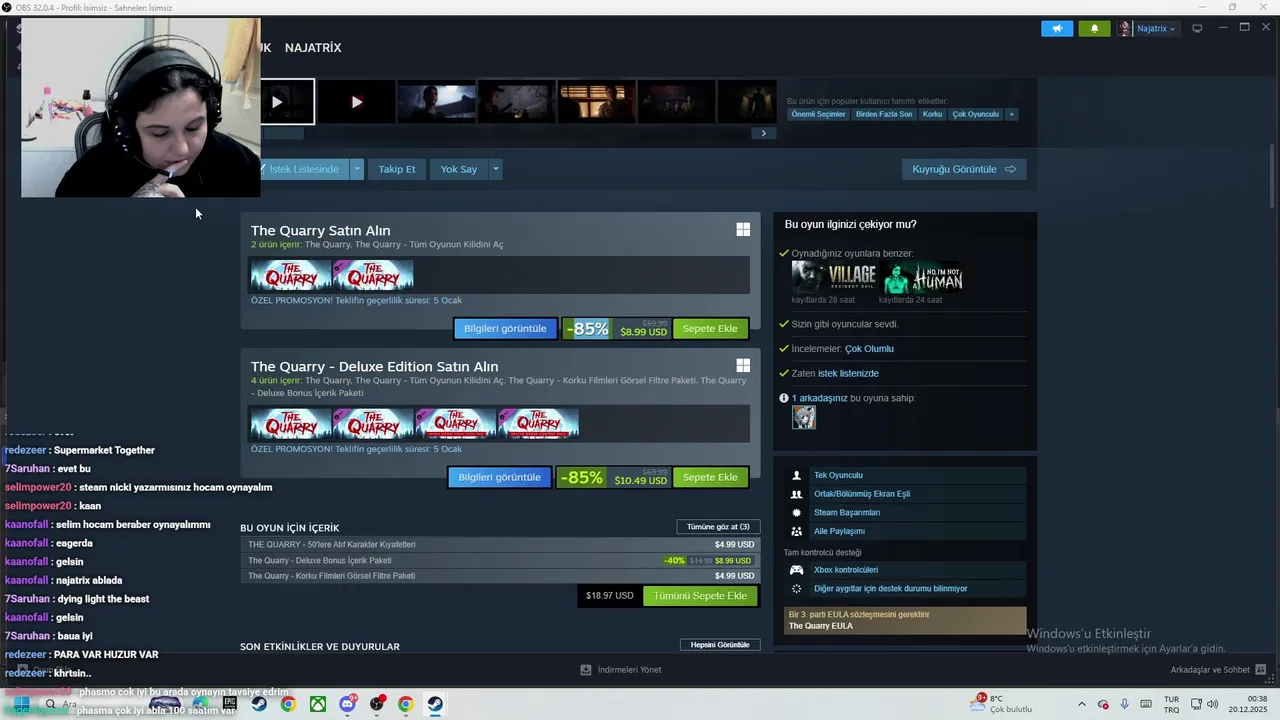This screenshot has height=720, width=1280.
Task: Open the volume speaker tray icon
Action: (1212, 704)
